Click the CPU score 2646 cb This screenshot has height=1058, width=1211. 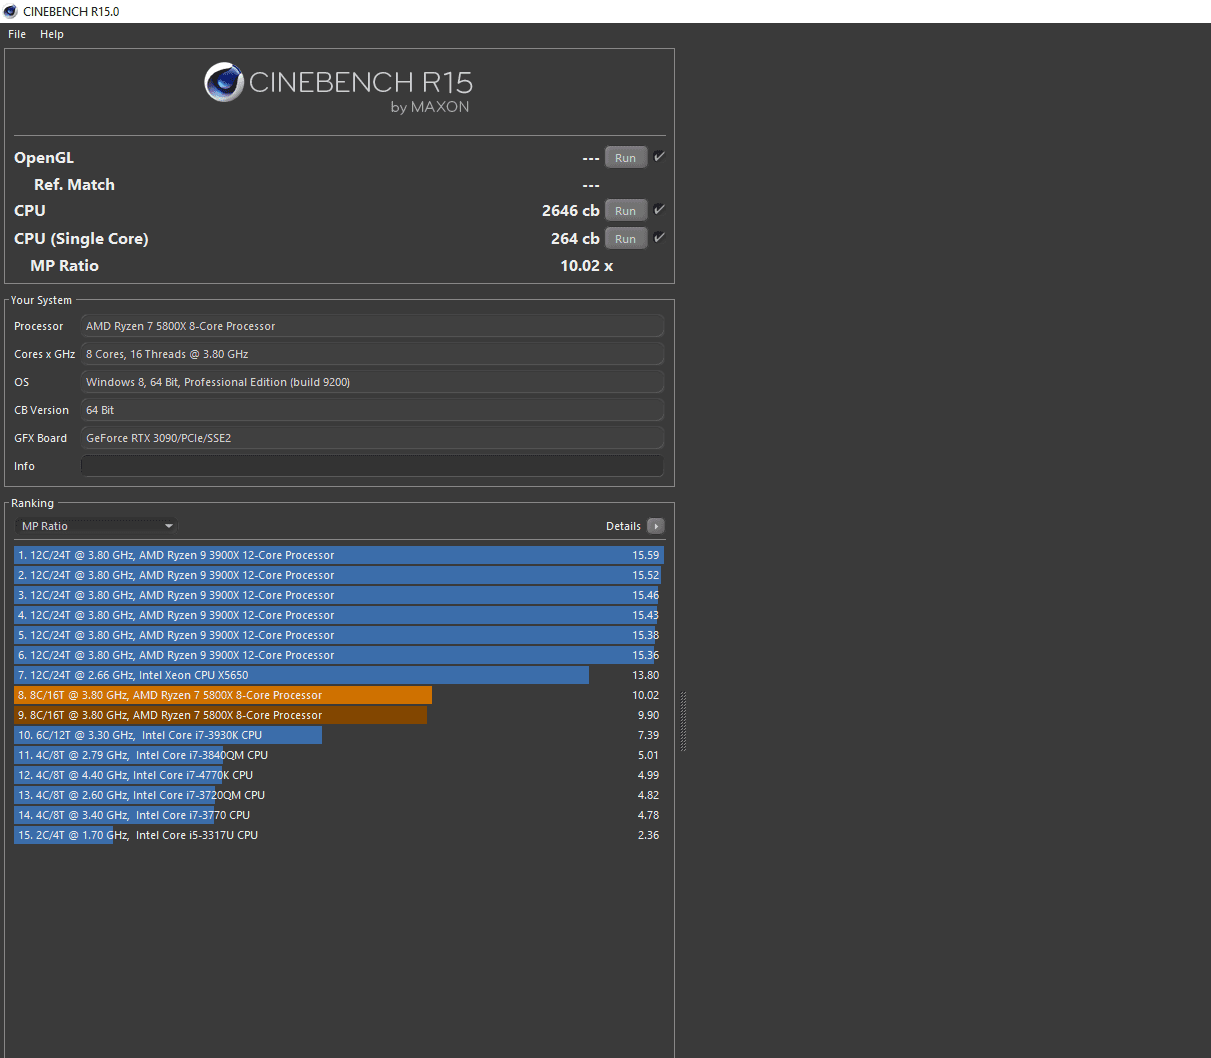click(571, 211)
